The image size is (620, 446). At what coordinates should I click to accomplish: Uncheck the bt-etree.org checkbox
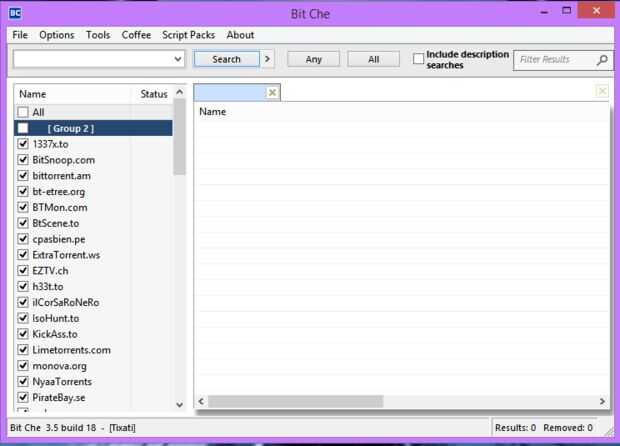pos(23,191)
